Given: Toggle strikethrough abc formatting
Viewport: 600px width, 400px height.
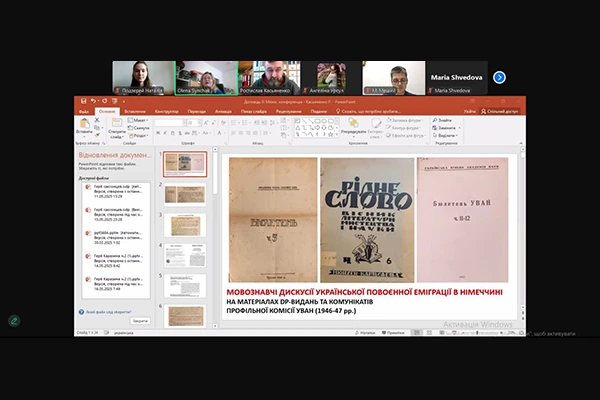Looking at the screenshot, I should pyautogui.click(x=187, y=133).
